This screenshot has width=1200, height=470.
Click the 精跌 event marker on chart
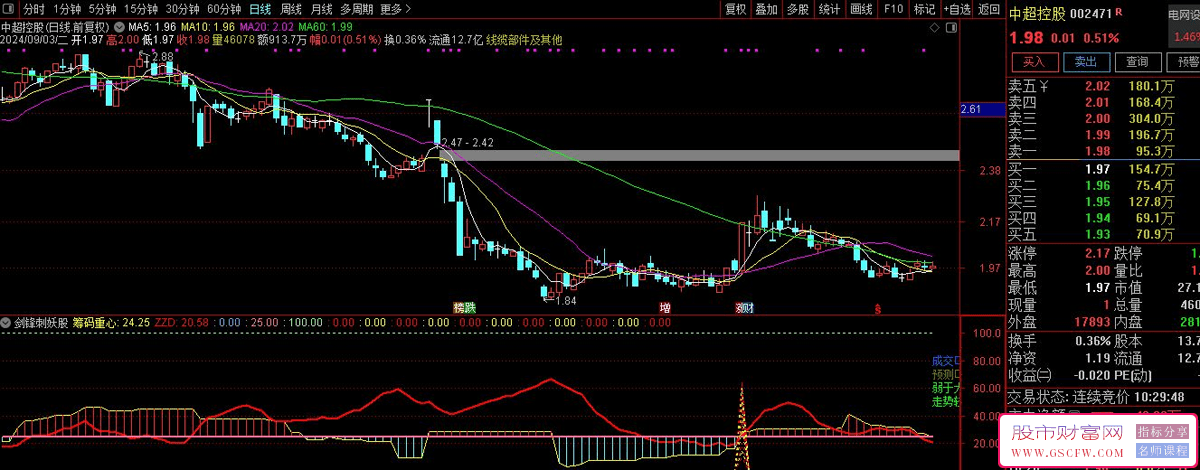point(464,308)
